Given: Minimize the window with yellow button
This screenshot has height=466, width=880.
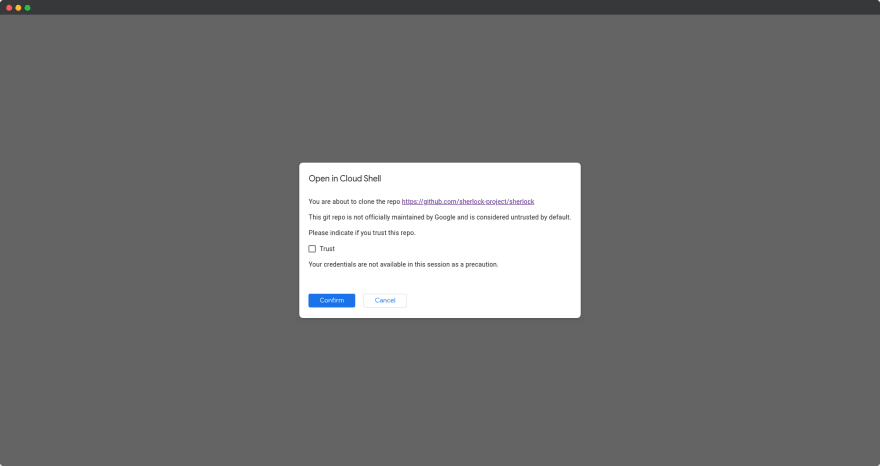Looking at the screenshot, I should click(x=18, y=8).
